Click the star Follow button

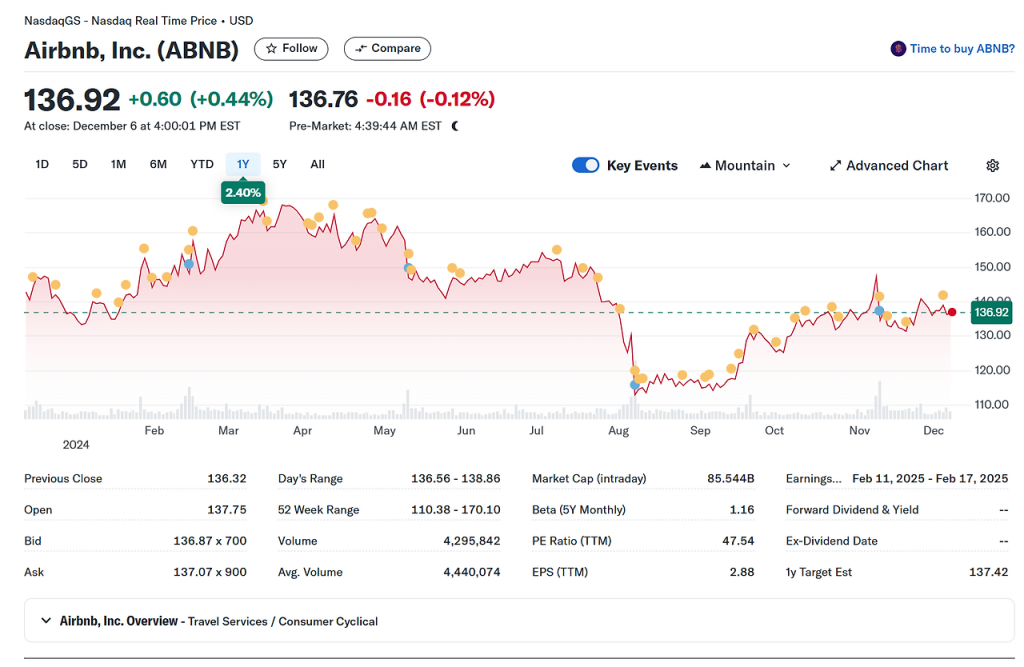click(x=291, y=49)
